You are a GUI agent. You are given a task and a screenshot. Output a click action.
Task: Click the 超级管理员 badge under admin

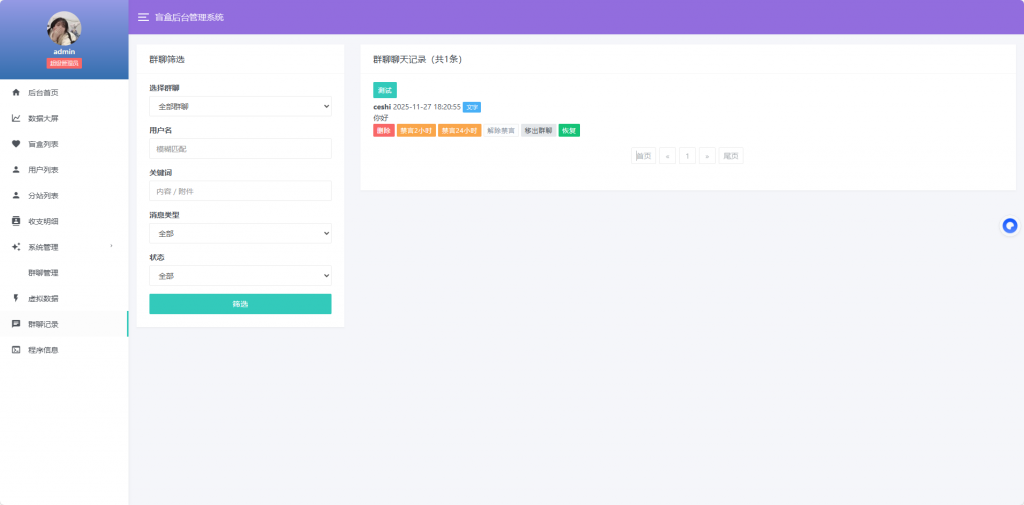coord(64,63)
